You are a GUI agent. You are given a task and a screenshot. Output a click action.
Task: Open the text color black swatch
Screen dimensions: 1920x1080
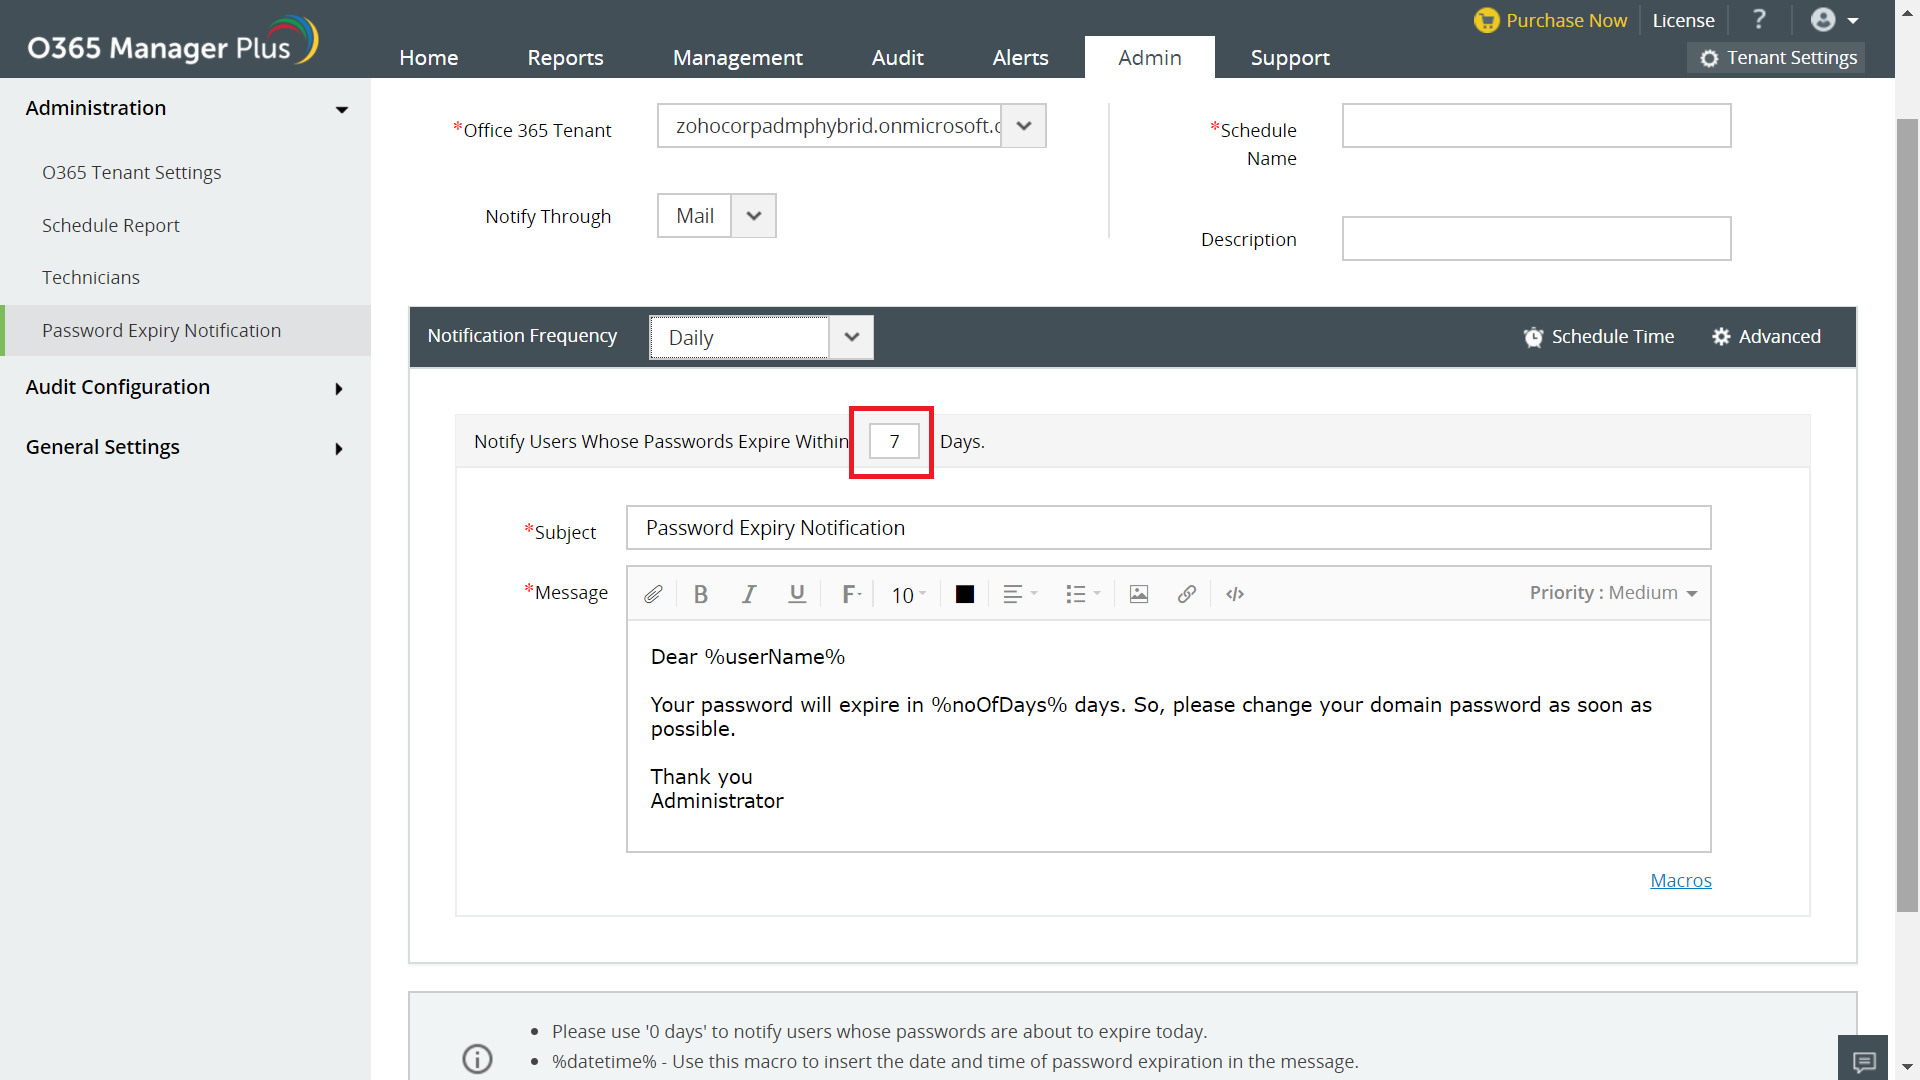(965, 594)
